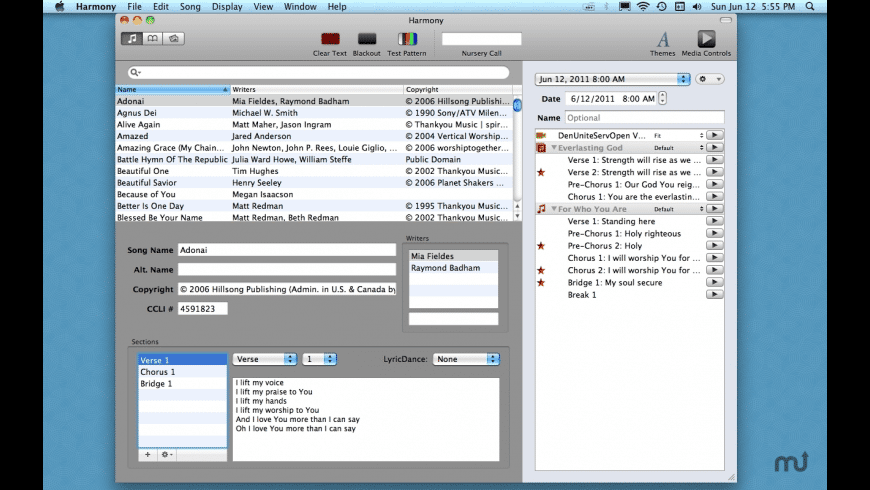This screenshot has height=490, width=870.
Task: Click the CCLI number field
Action: (x=203, y=309)
